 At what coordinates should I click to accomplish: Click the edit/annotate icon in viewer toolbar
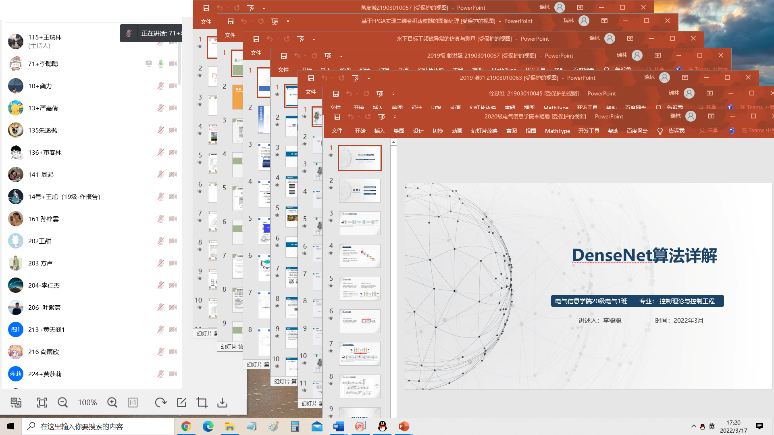coord(181,402)
